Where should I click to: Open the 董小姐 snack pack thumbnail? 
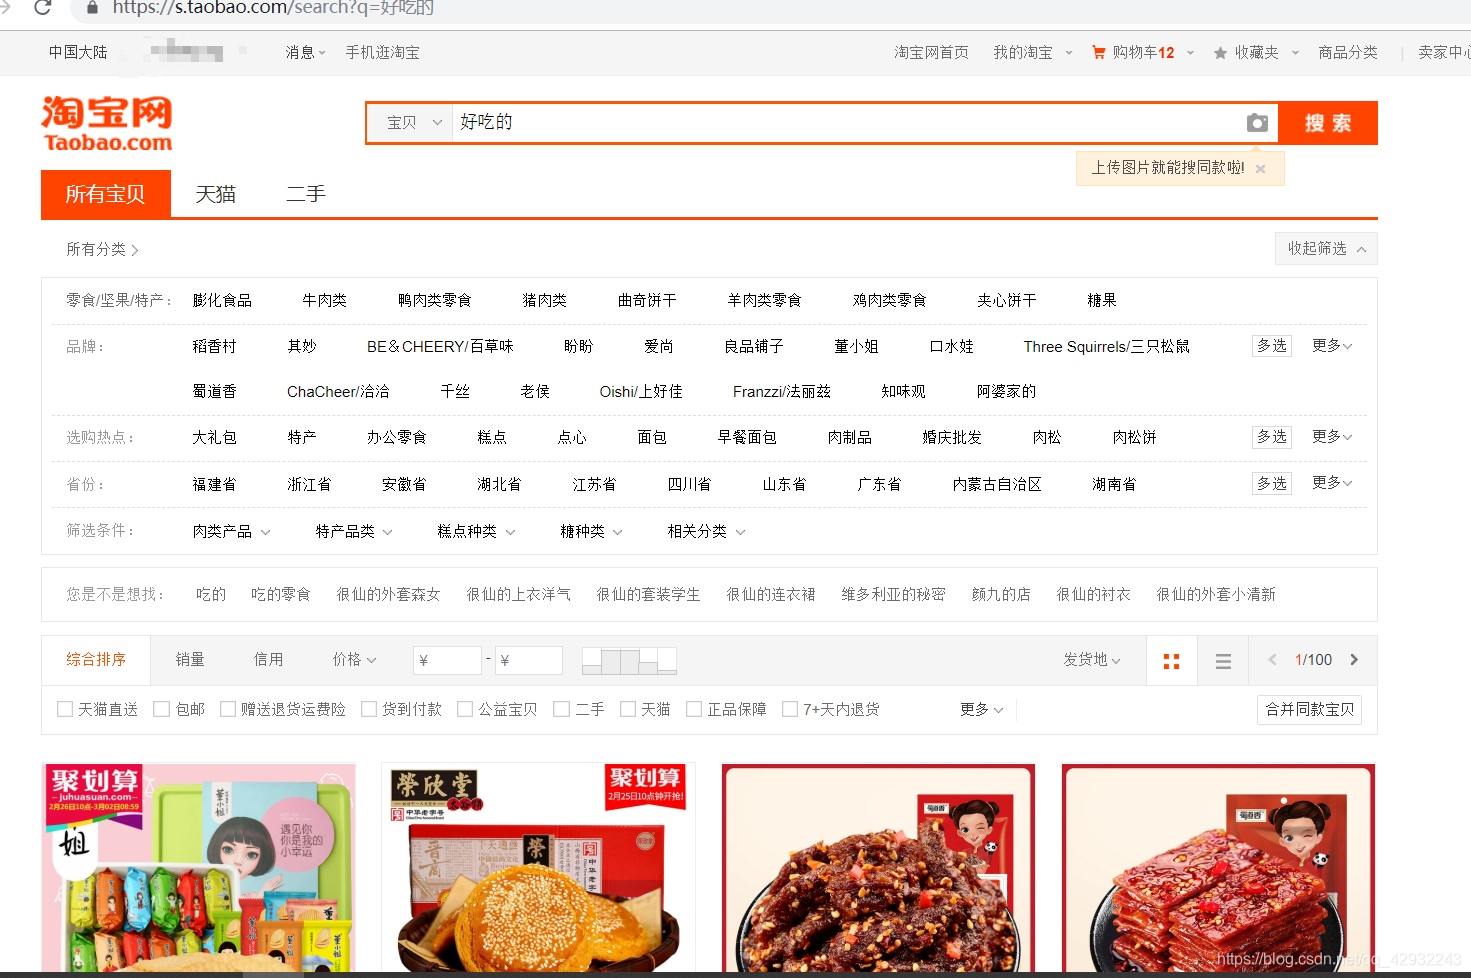click(198, 868)
